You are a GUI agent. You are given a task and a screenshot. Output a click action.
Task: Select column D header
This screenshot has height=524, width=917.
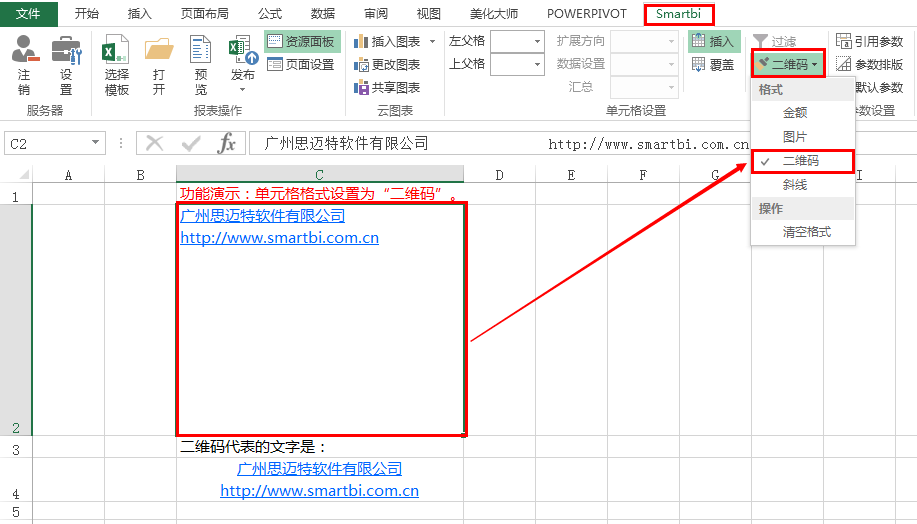pyautogui.click(x=499, y=175)
